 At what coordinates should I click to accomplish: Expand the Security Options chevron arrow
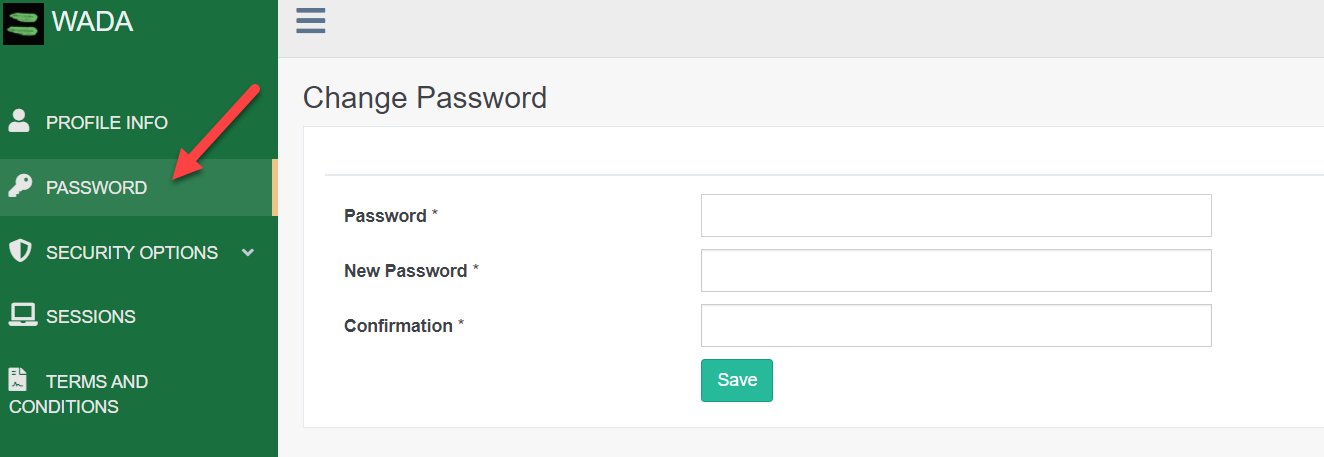coord(248,252)
